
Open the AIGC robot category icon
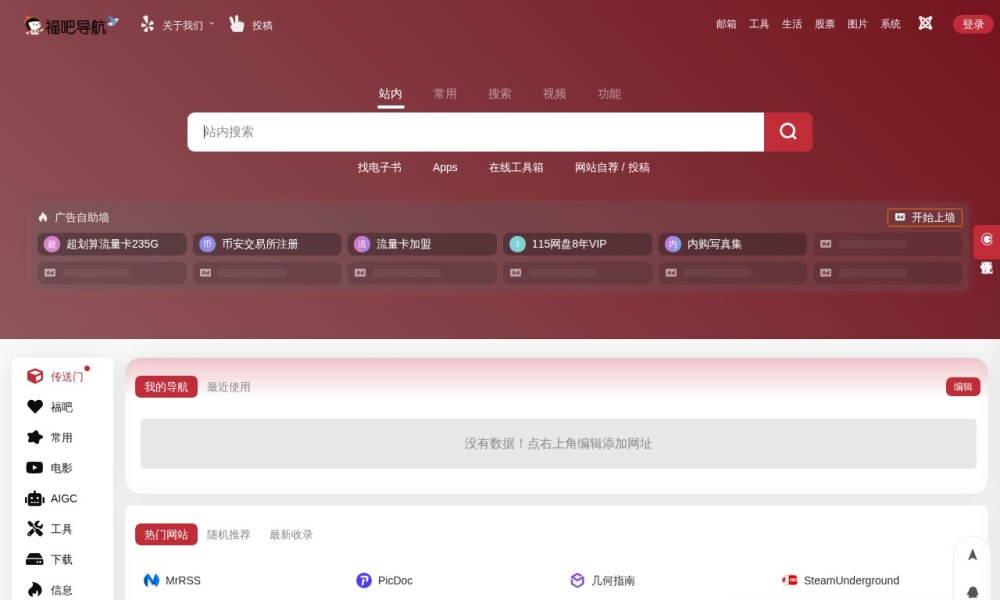pos(34,498)
